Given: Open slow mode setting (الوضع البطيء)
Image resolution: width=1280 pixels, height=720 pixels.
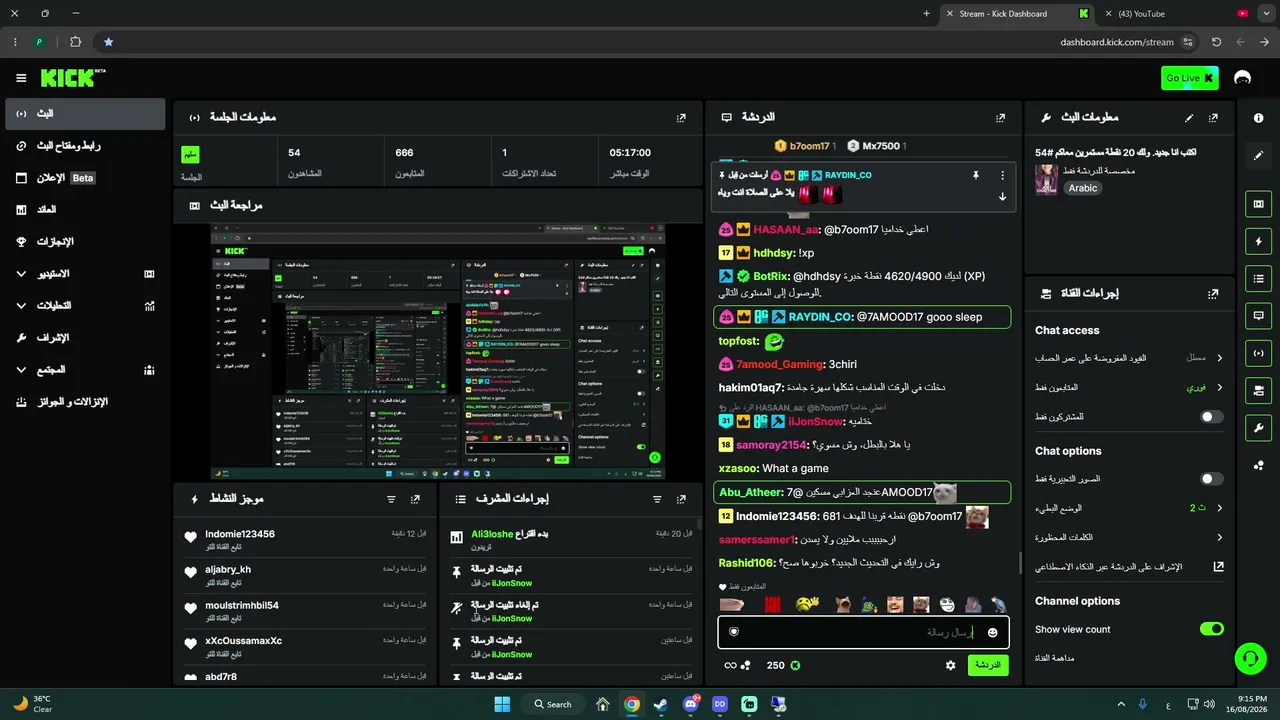Looking at the screenshot, I should [x=1129, y=508].
